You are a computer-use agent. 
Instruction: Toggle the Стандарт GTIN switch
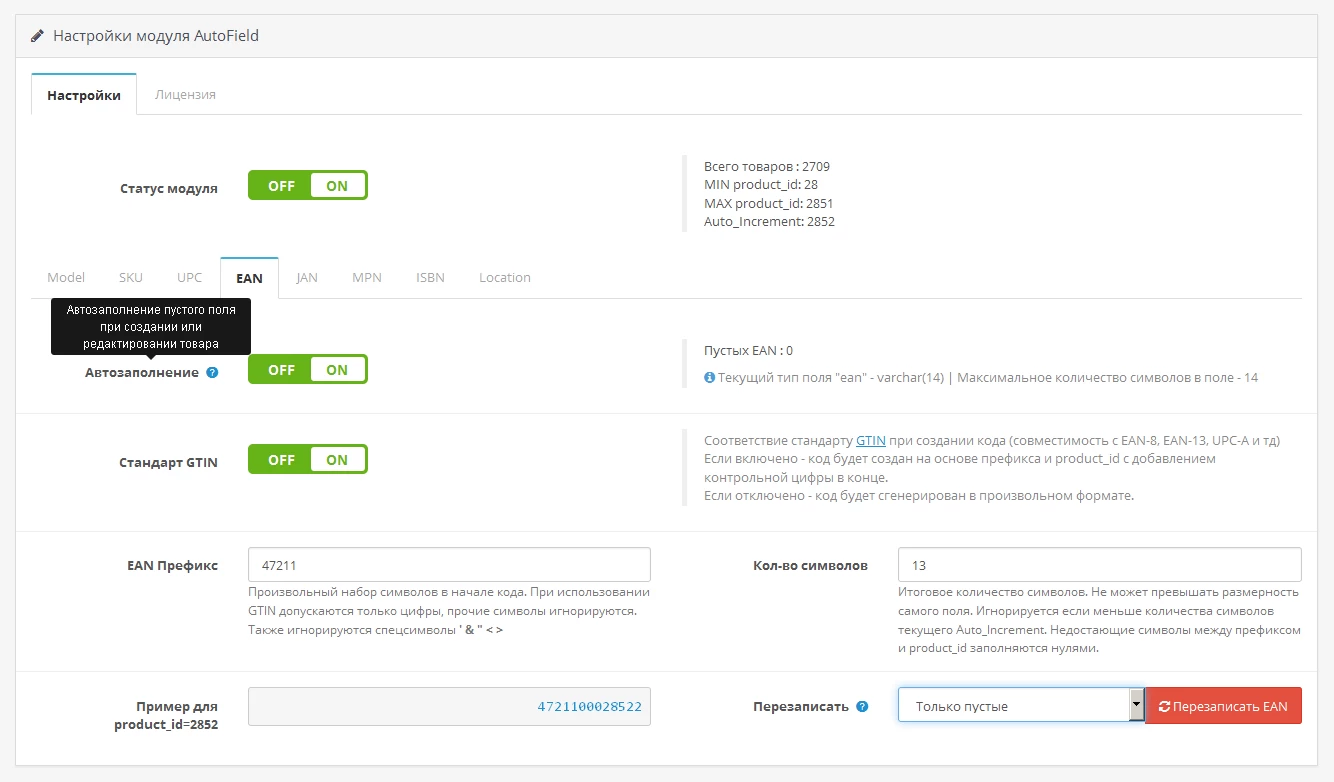tap(308, 459)
